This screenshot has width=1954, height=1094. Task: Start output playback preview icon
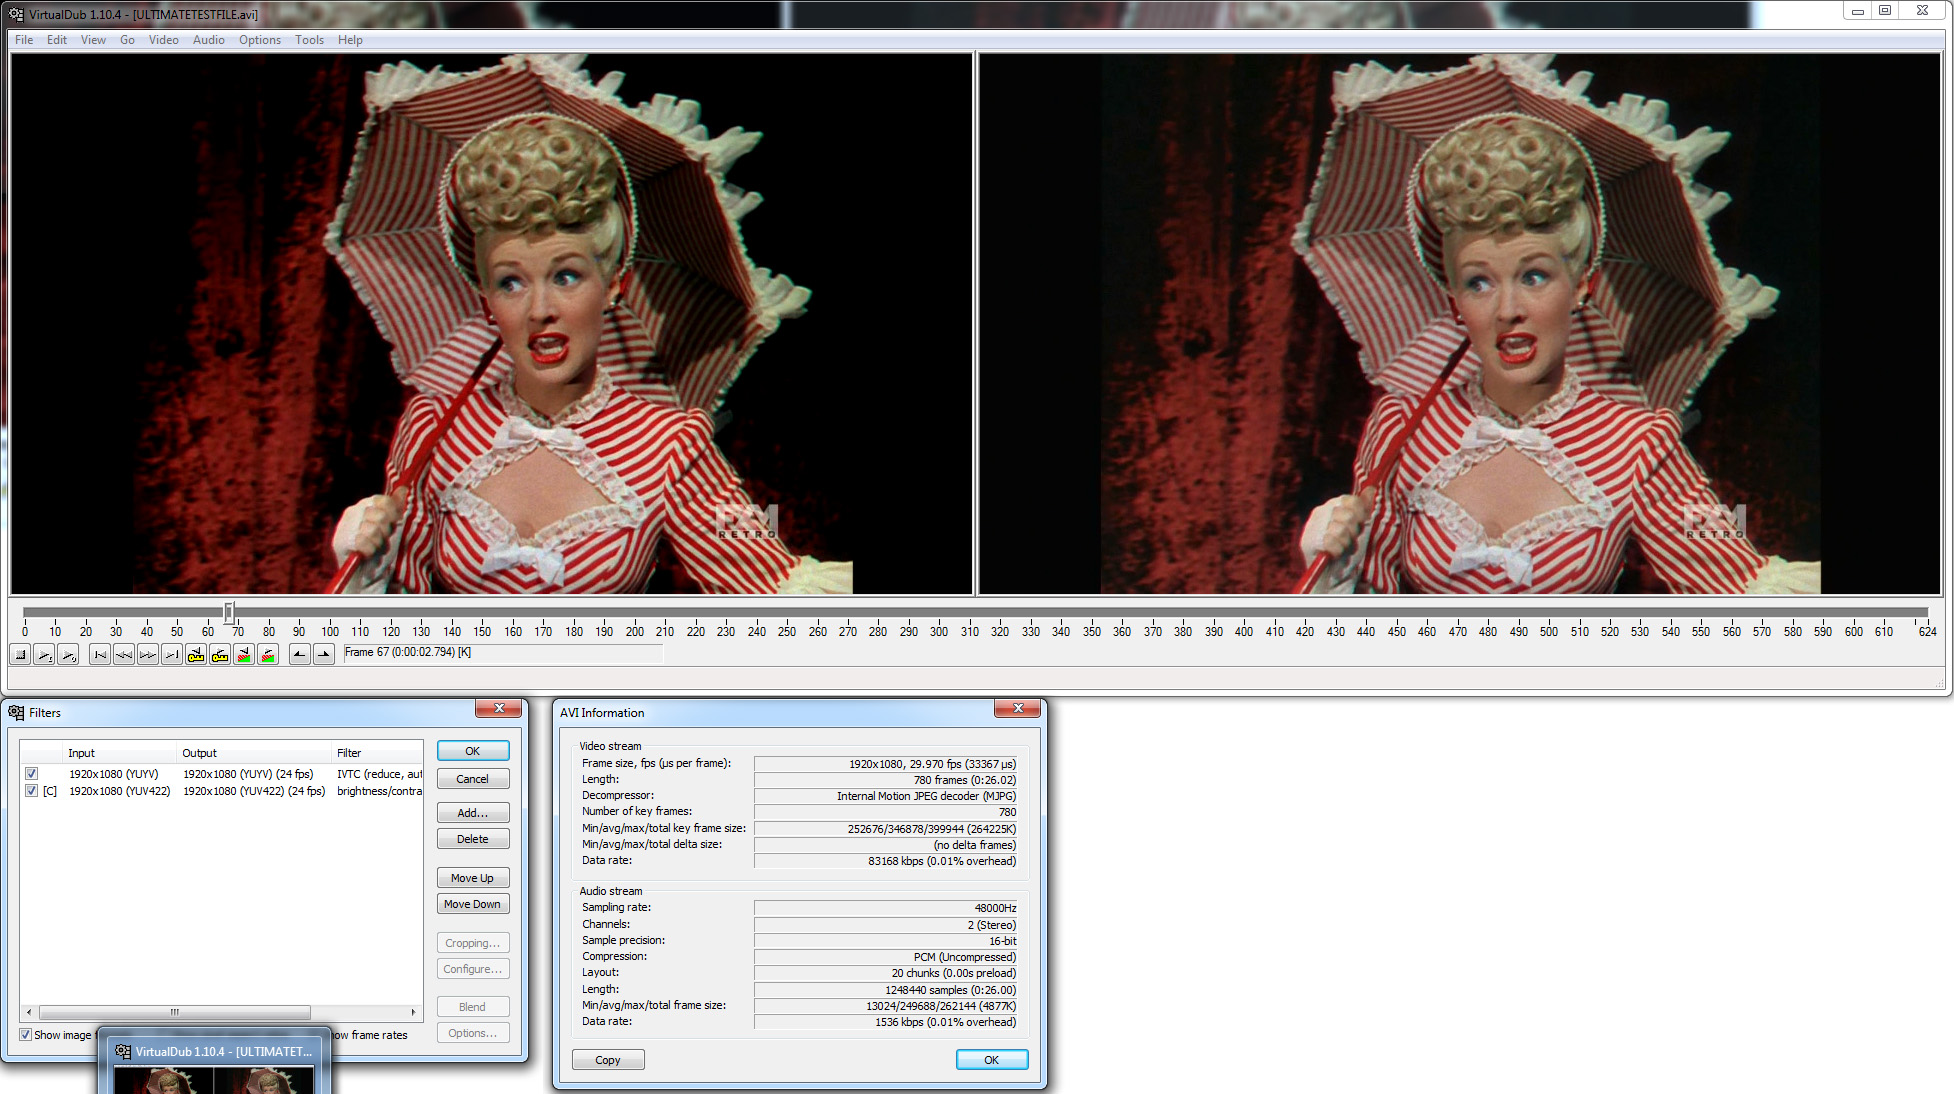(x=68, y=654)
